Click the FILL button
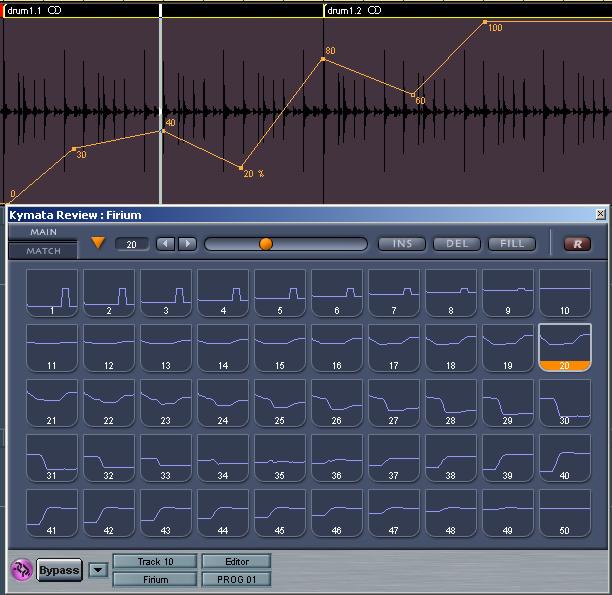 pyautogui.click(x=512, y=244)
